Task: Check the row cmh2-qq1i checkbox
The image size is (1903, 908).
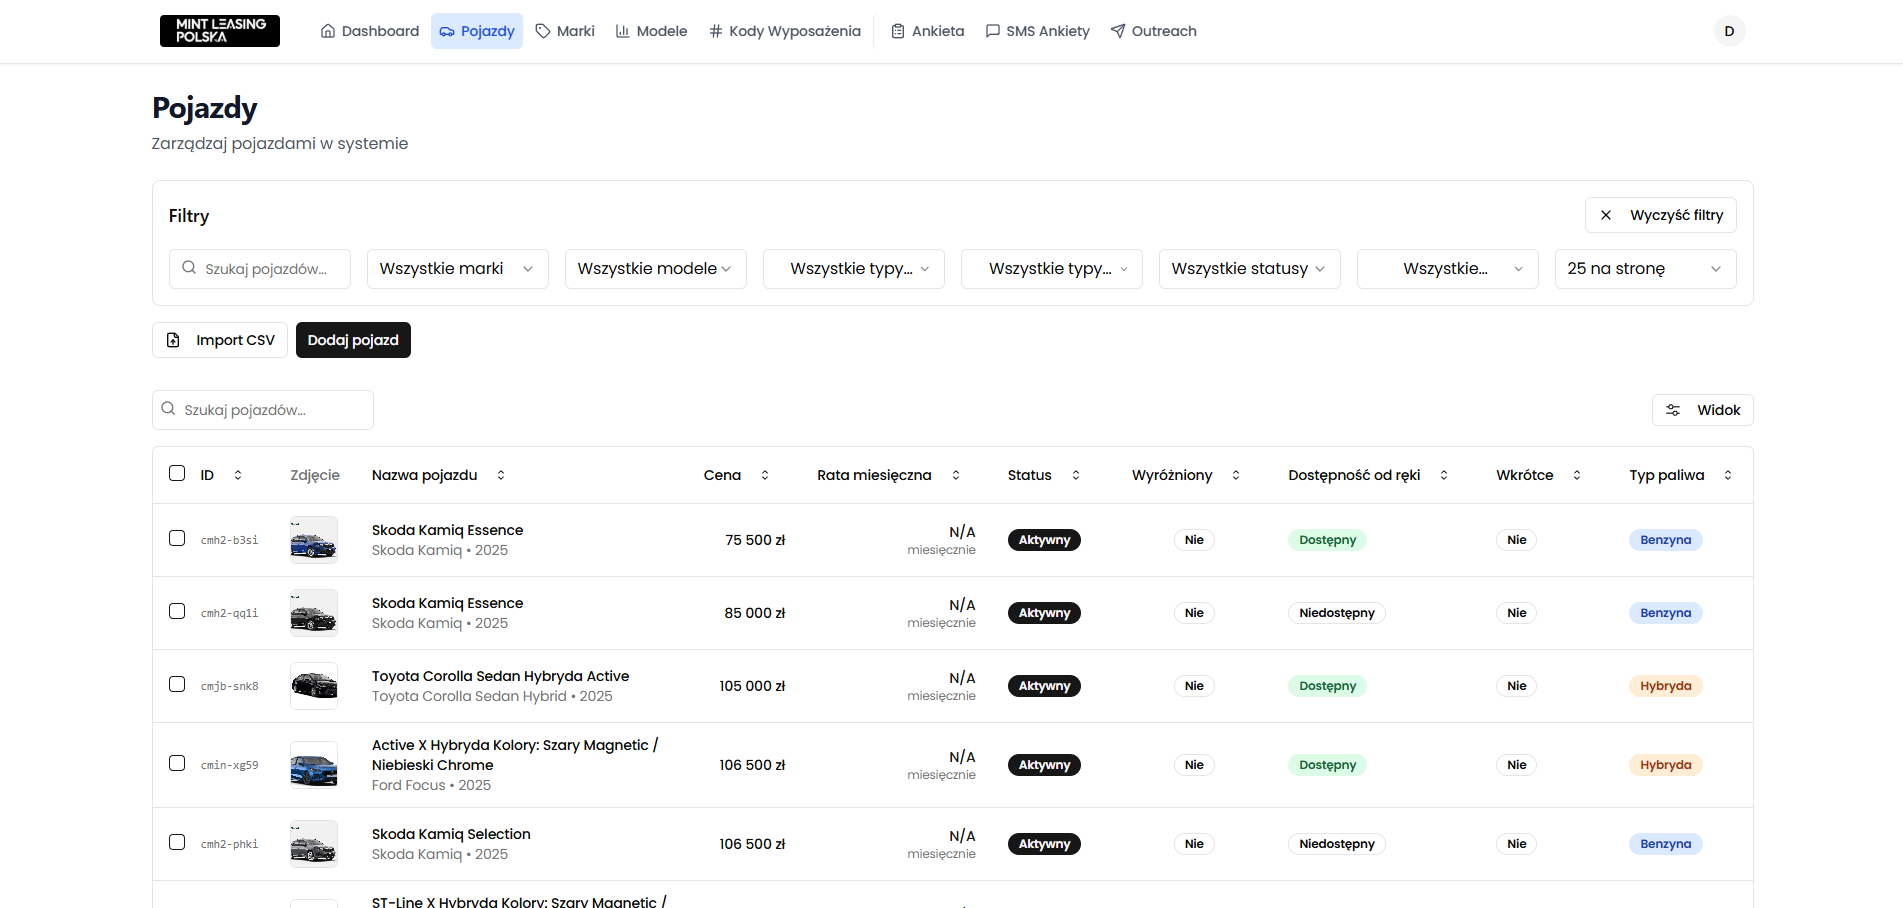Action: (x=177, y=611)
